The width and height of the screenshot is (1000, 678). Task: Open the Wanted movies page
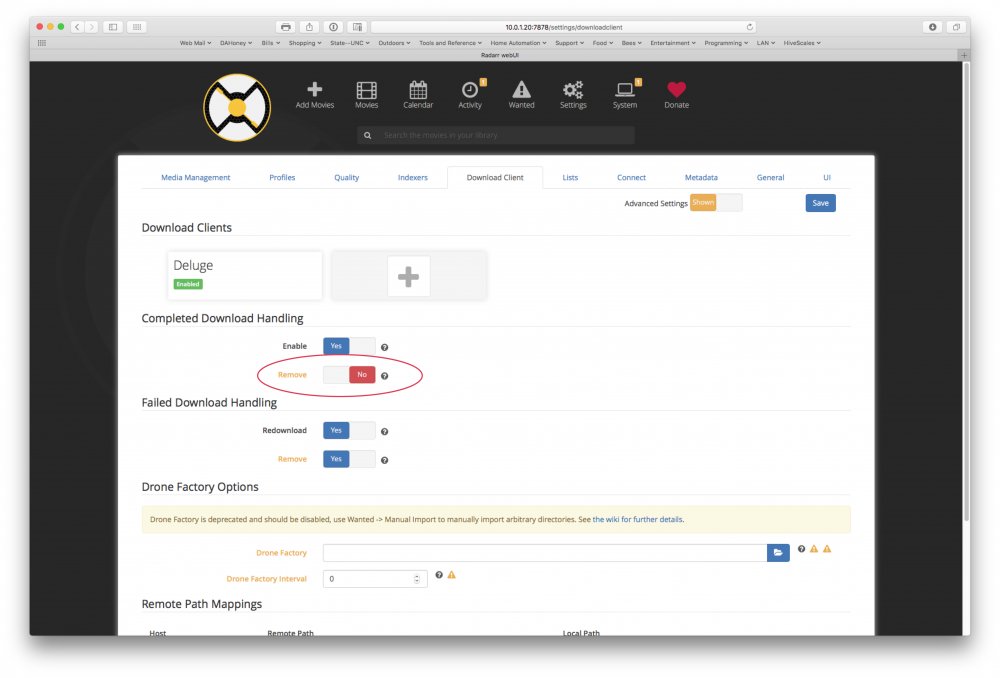(x=521, y=95)
